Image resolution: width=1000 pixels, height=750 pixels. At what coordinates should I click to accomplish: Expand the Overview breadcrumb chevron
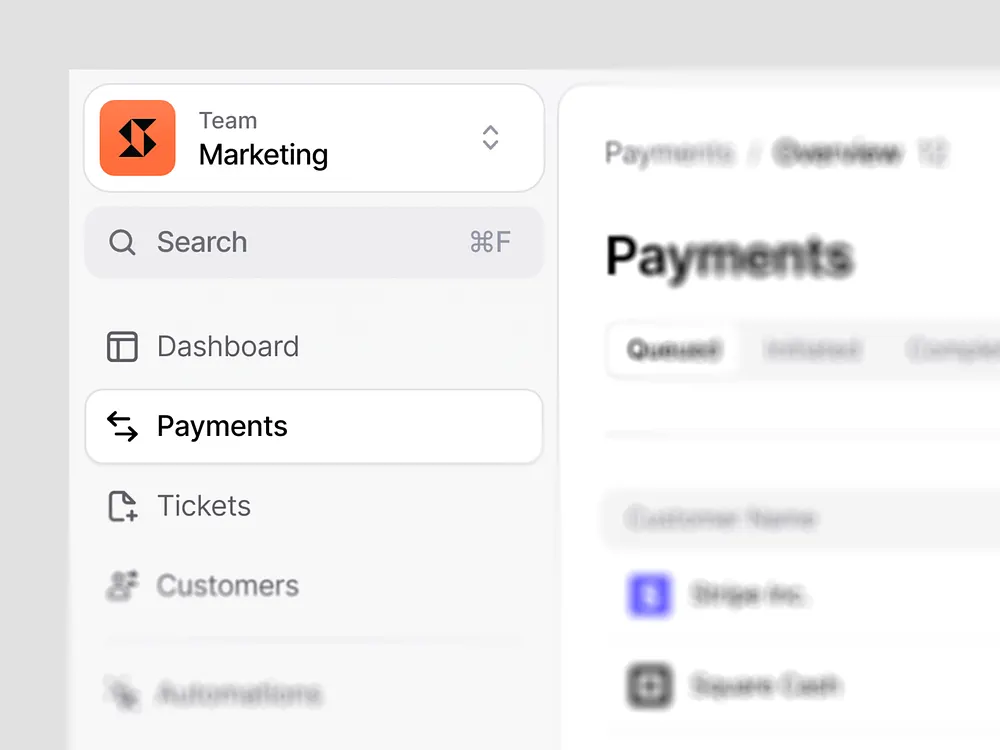pyautogui.click(x=932, y=153)
